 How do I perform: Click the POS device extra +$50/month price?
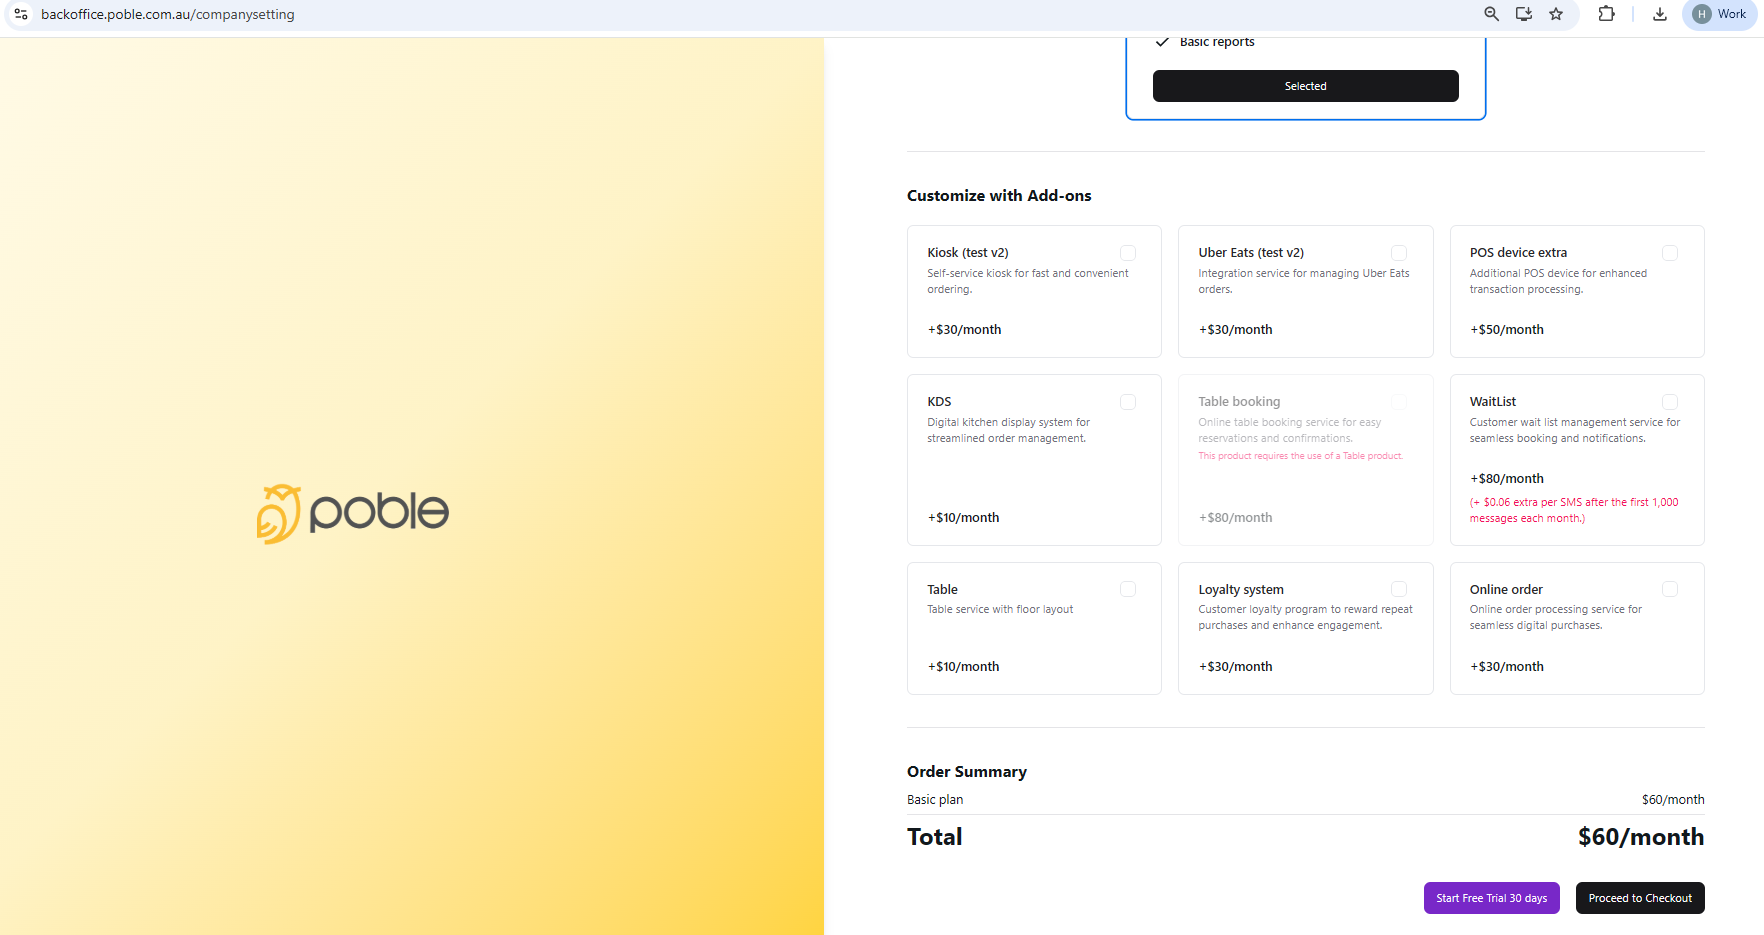click(1506, 330)
